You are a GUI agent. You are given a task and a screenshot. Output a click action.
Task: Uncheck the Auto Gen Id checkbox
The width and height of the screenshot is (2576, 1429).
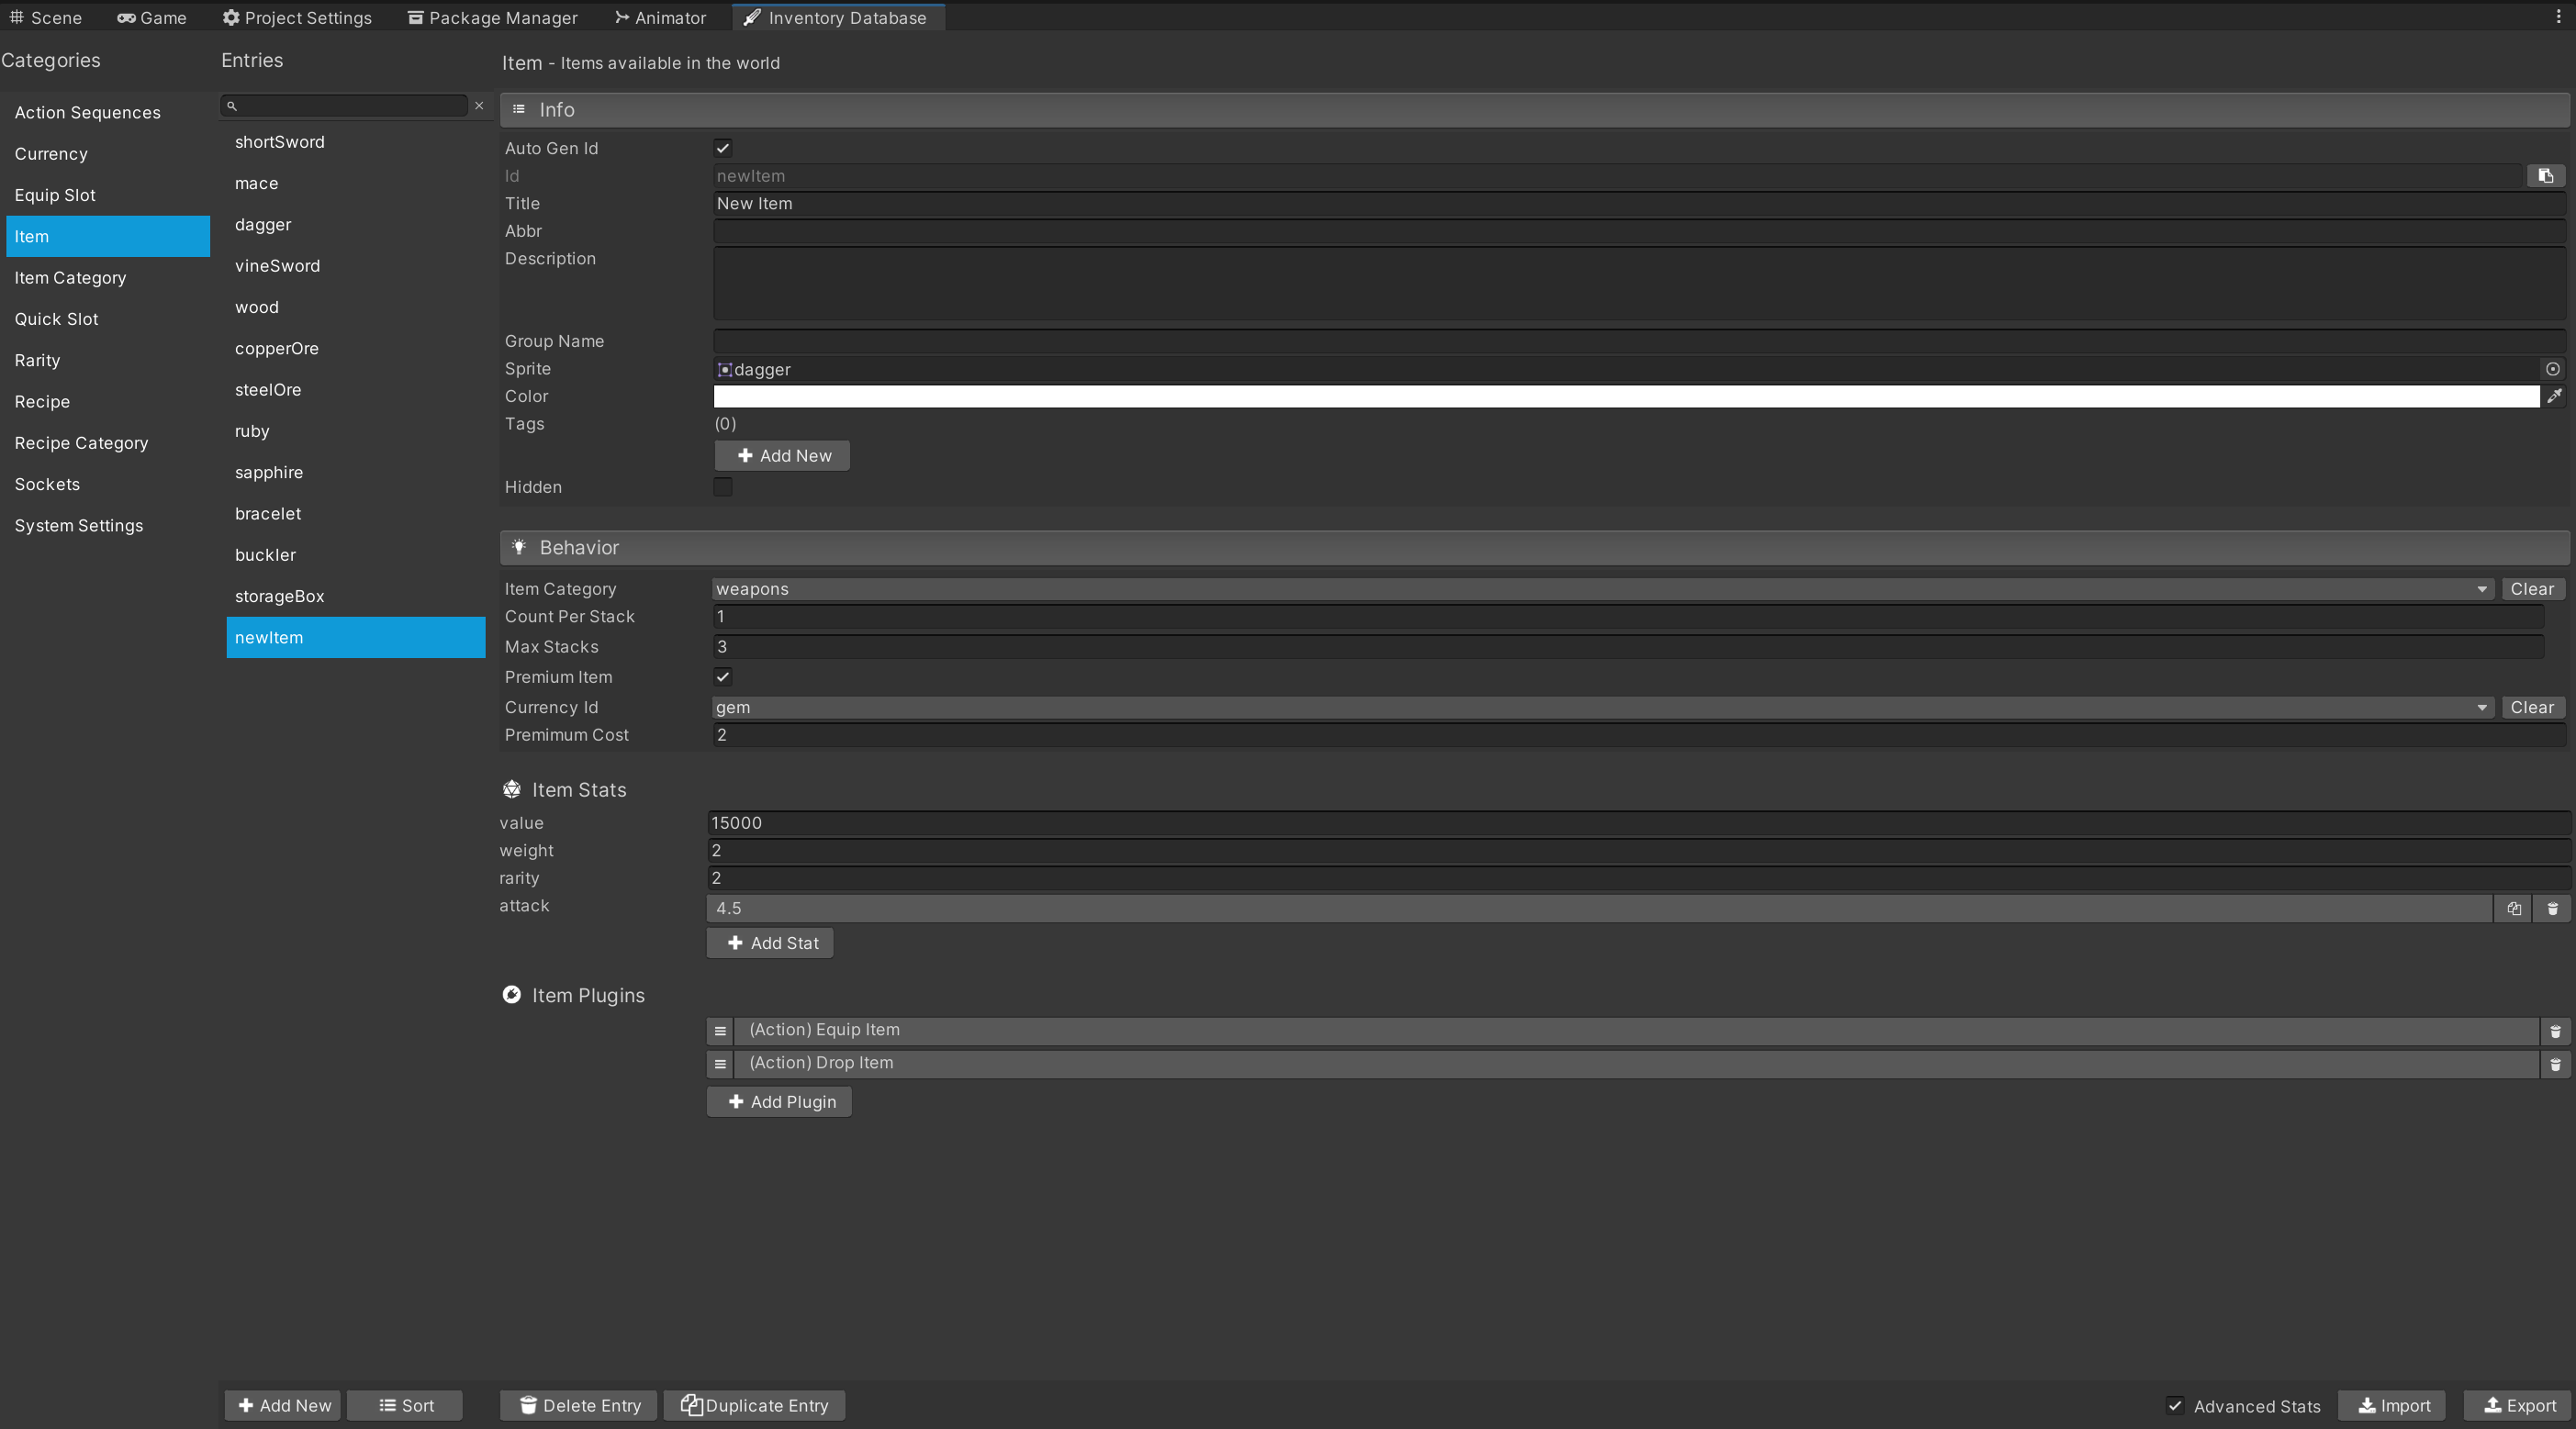click(x=722, y=148)
